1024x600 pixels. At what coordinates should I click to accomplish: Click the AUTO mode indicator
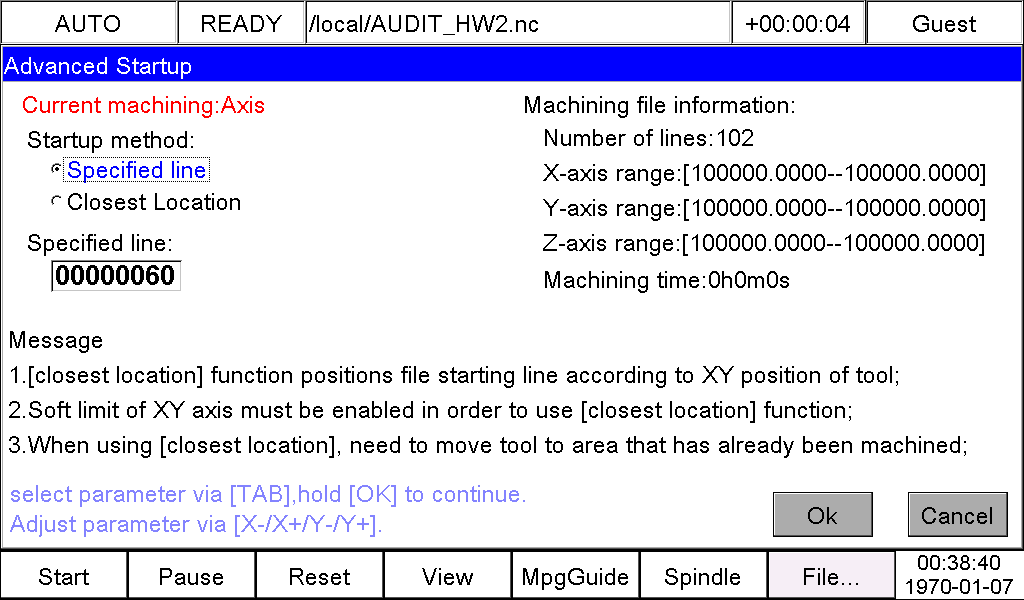pos(88,24)
